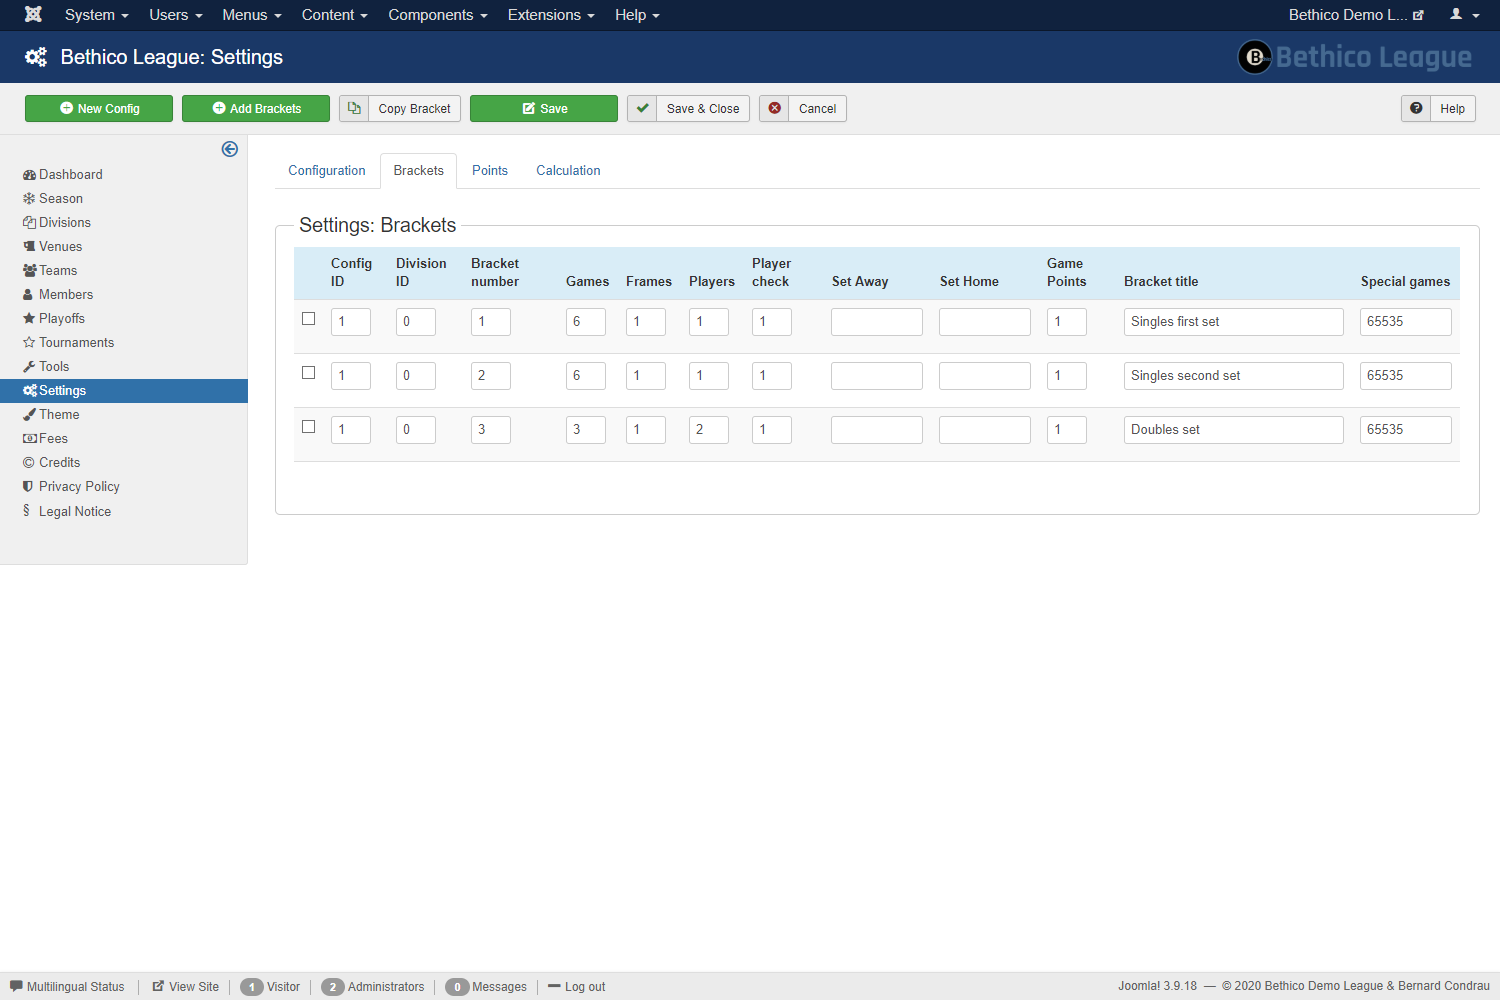Open the Components dropdown menu
Screen dimensions: 1500x1000
437,15
